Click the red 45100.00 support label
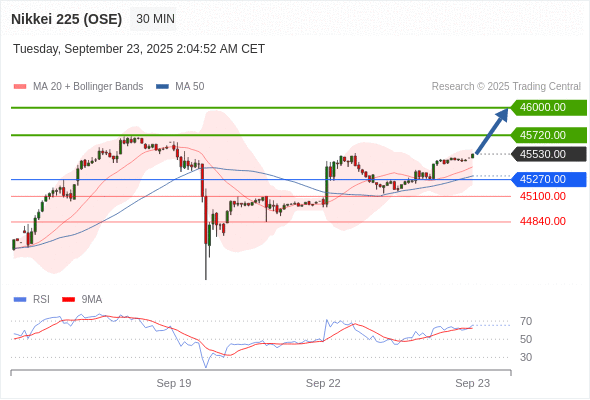 click(543, 196)
